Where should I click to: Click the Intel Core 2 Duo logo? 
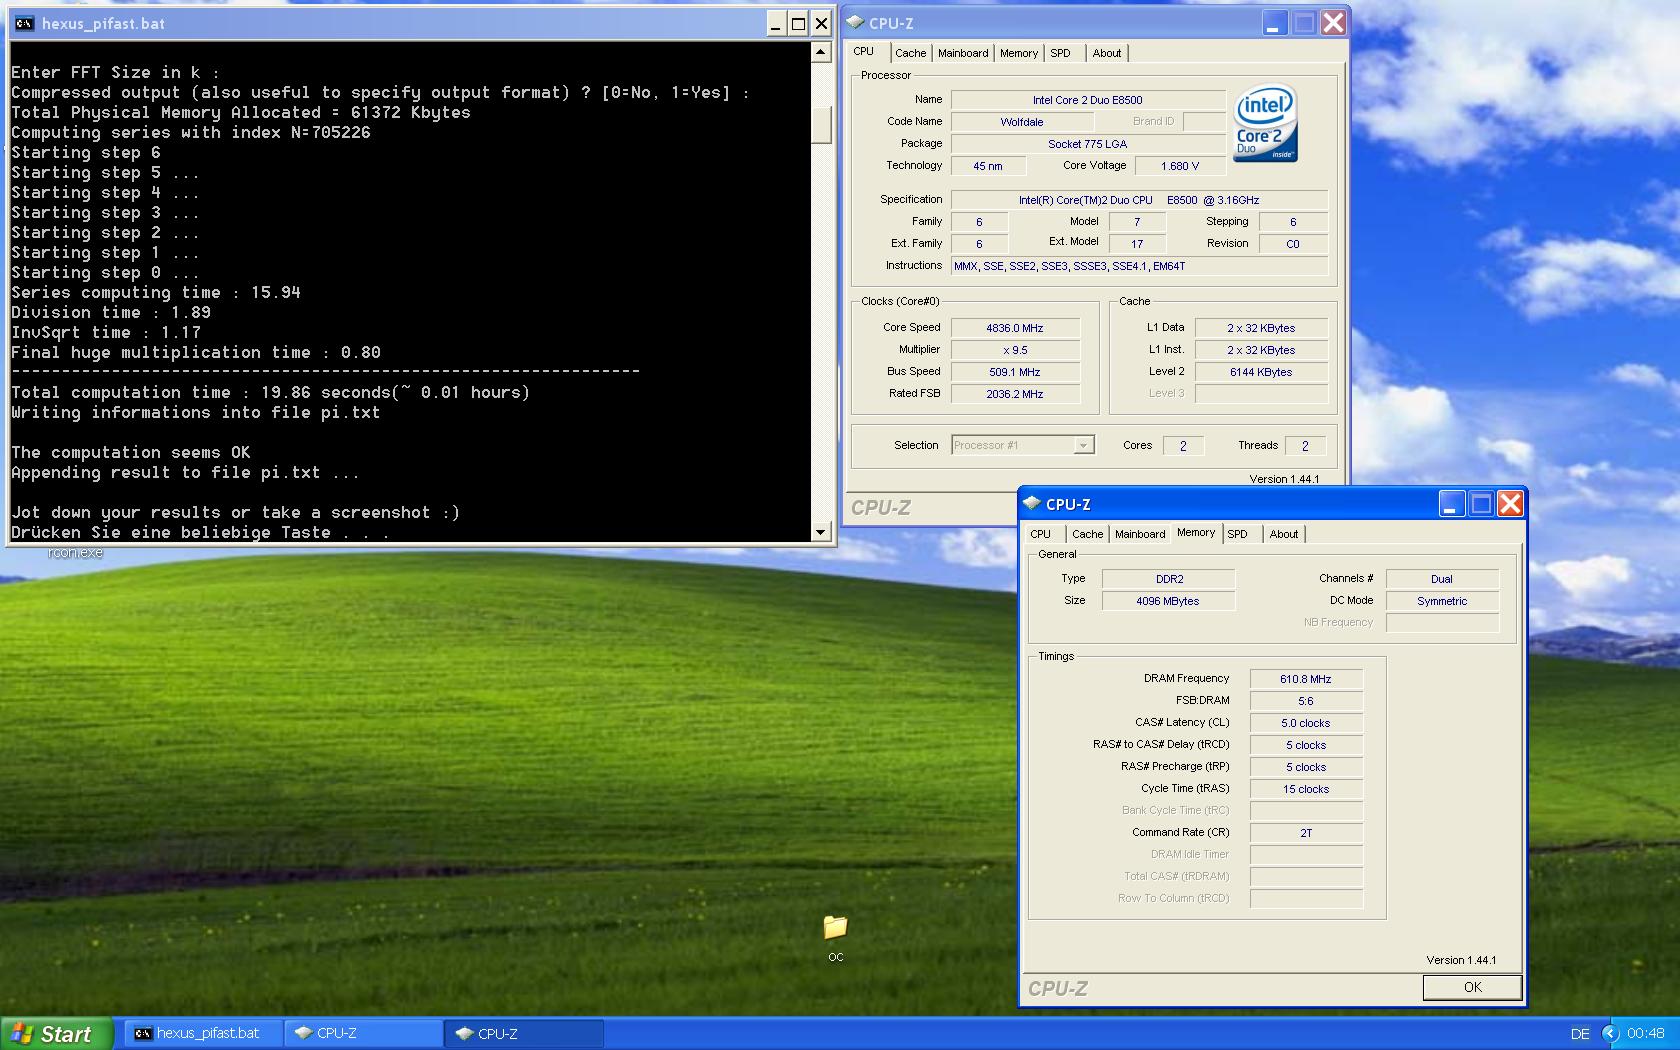click(1265, 123)
